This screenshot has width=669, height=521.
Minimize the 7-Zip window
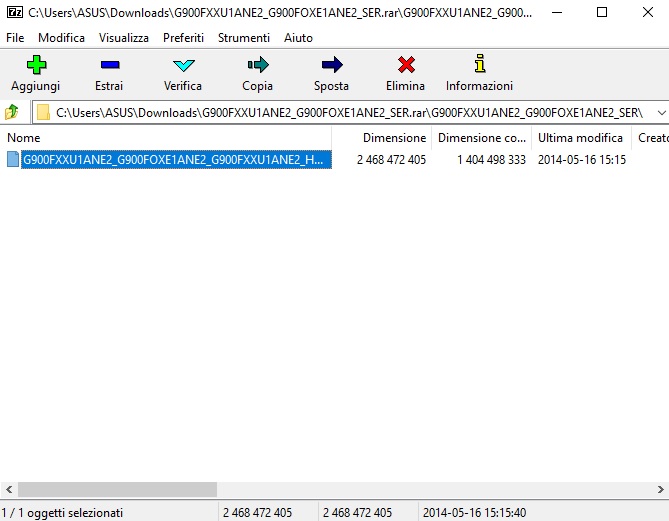(556, 12)
